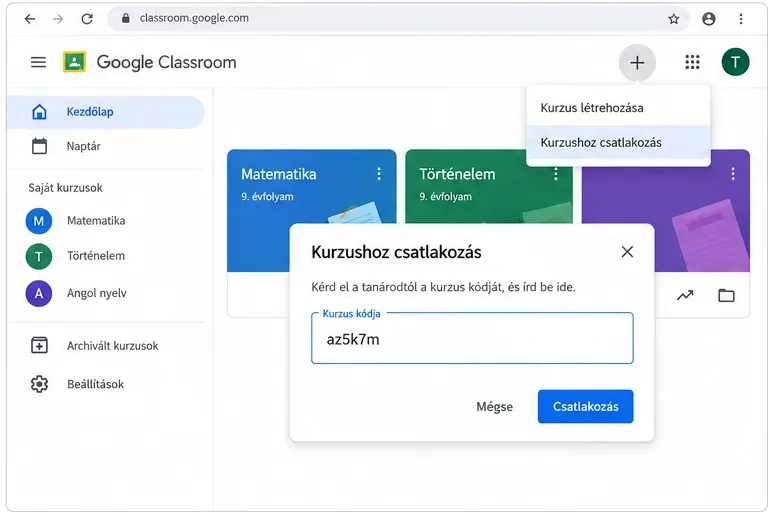
Task: Click the Naptár calendar icon
Action: (39, 146)
